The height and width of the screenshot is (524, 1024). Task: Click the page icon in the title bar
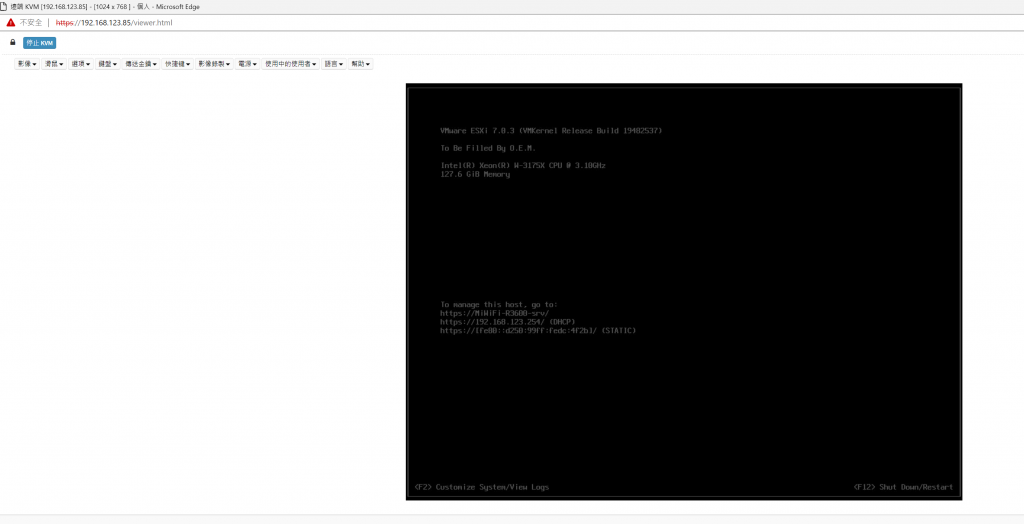click(x=4, y=7)
